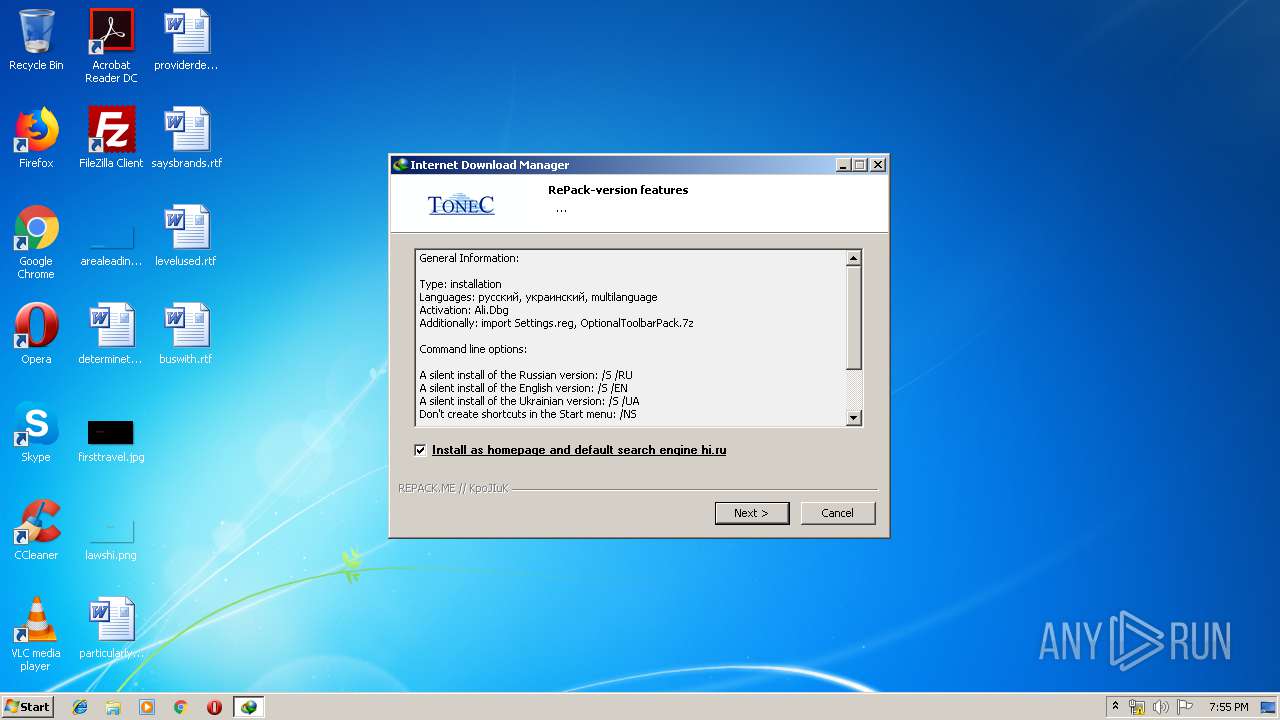Click the info box scroll down arrow

(x=853, y=418)
